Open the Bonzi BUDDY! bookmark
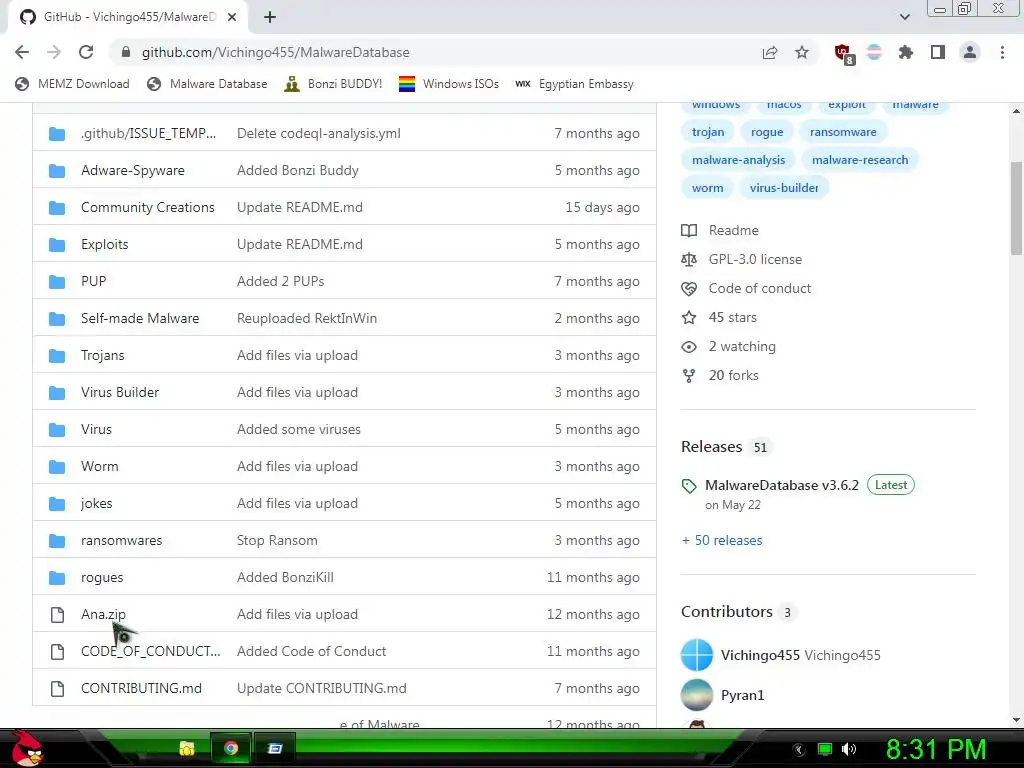Viewport: 1024px width, 768px height. pos(333,84)
